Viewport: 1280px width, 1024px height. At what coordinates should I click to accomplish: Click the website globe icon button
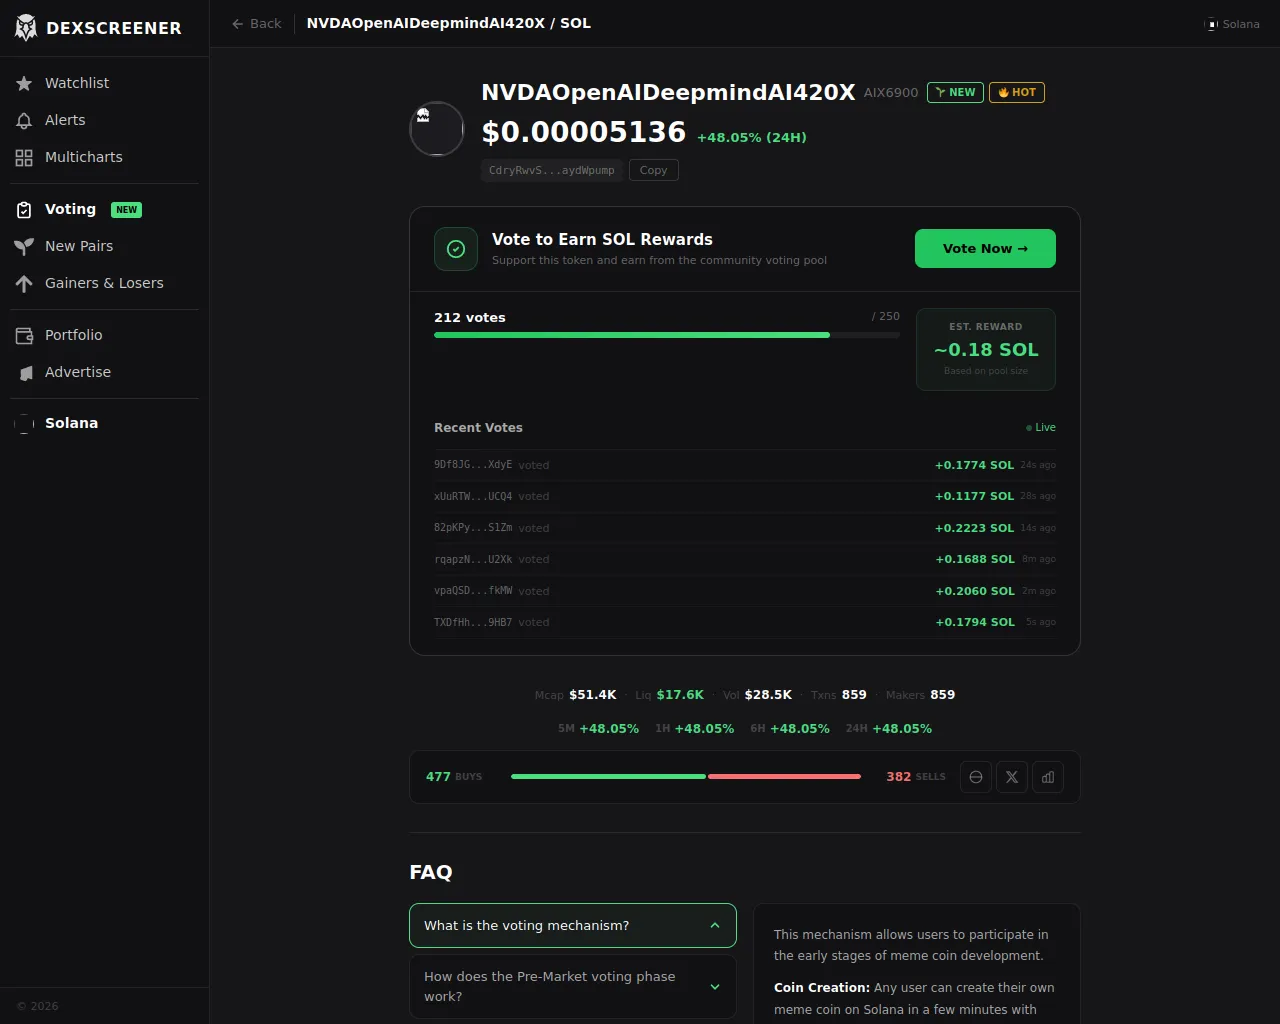point(976,777)
